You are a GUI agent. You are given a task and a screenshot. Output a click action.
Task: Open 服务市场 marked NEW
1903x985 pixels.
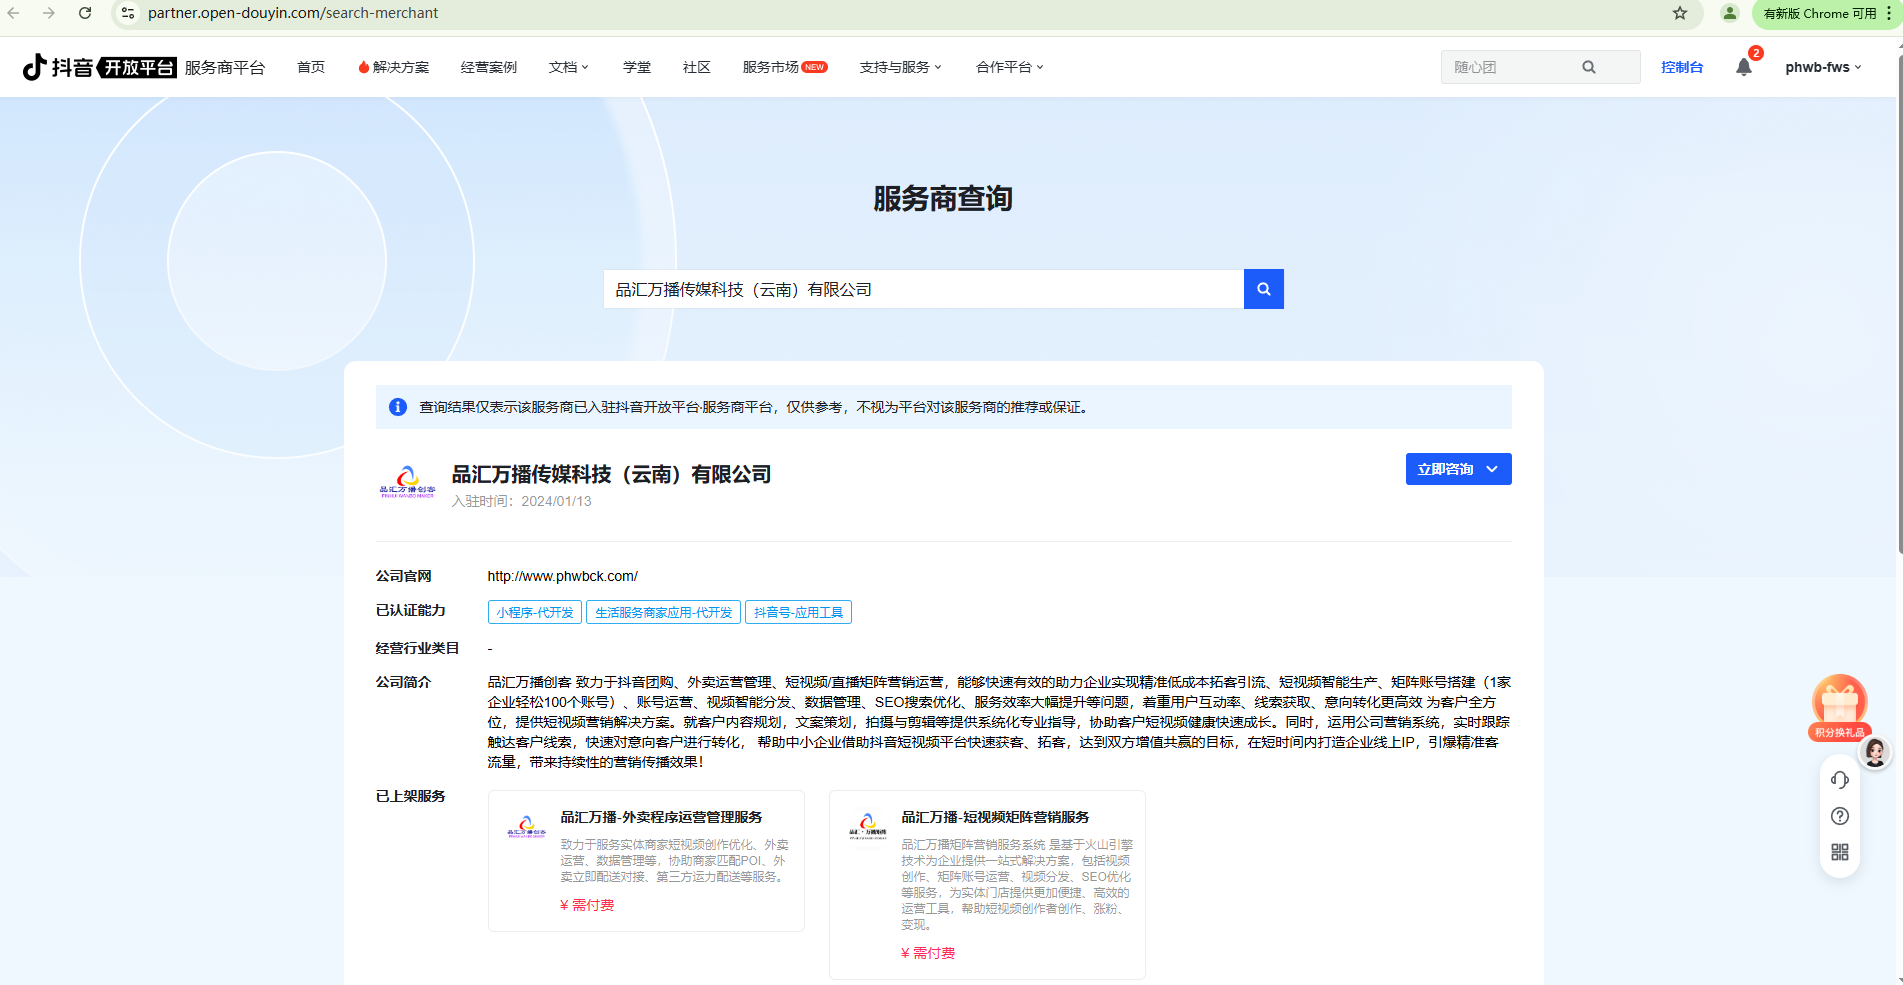pos(785,67)
